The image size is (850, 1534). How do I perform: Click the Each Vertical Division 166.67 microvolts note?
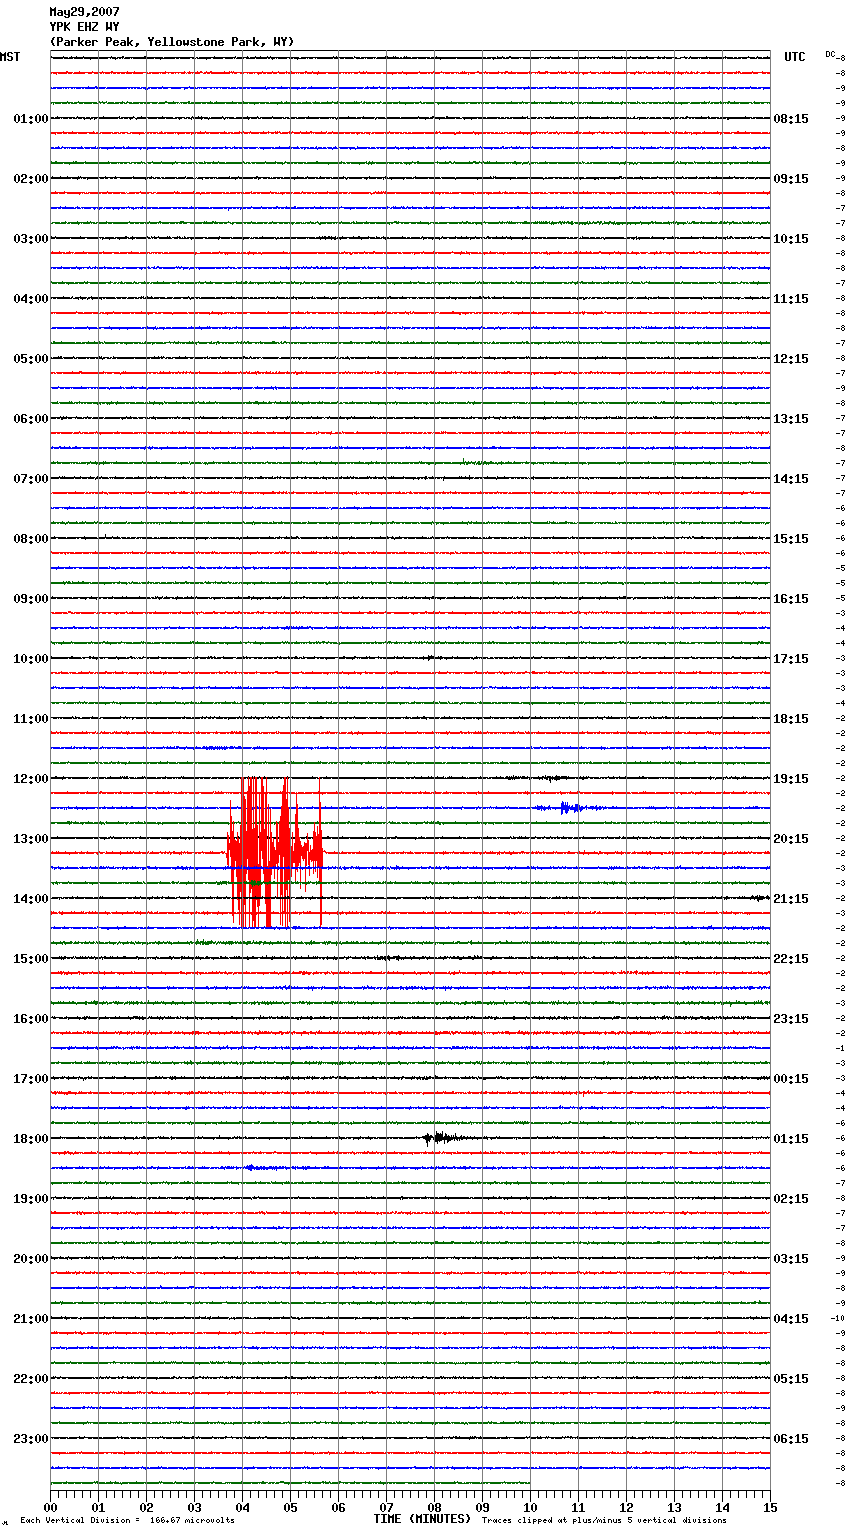click(x=127, y=1520)
